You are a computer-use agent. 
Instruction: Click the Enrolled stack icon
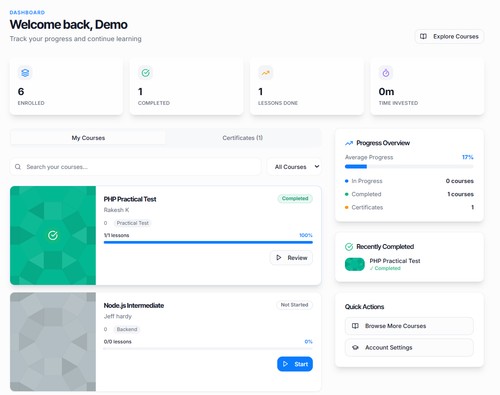point(25,73)
